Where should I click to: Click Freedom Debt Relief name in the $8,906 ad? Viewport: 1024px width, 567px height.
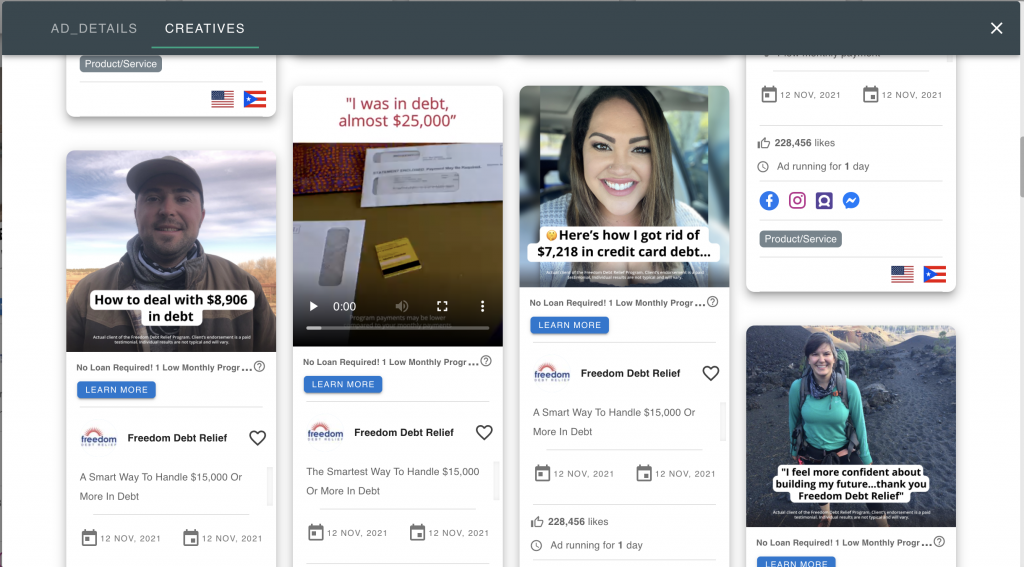point(177,438)
